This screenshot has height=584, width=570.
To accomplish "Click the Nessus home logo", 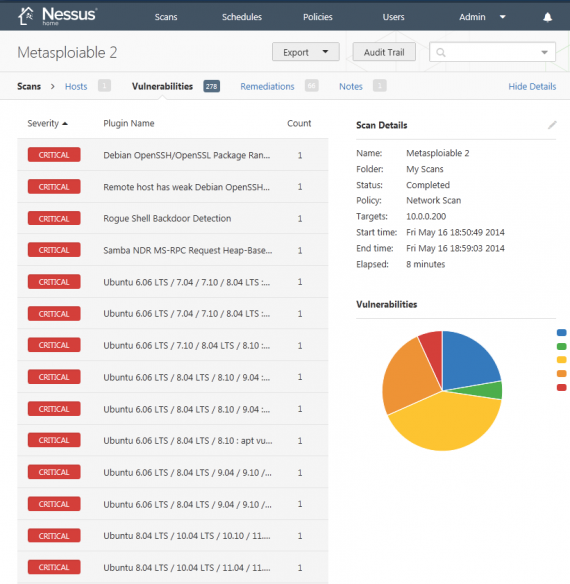I will 57,16.
